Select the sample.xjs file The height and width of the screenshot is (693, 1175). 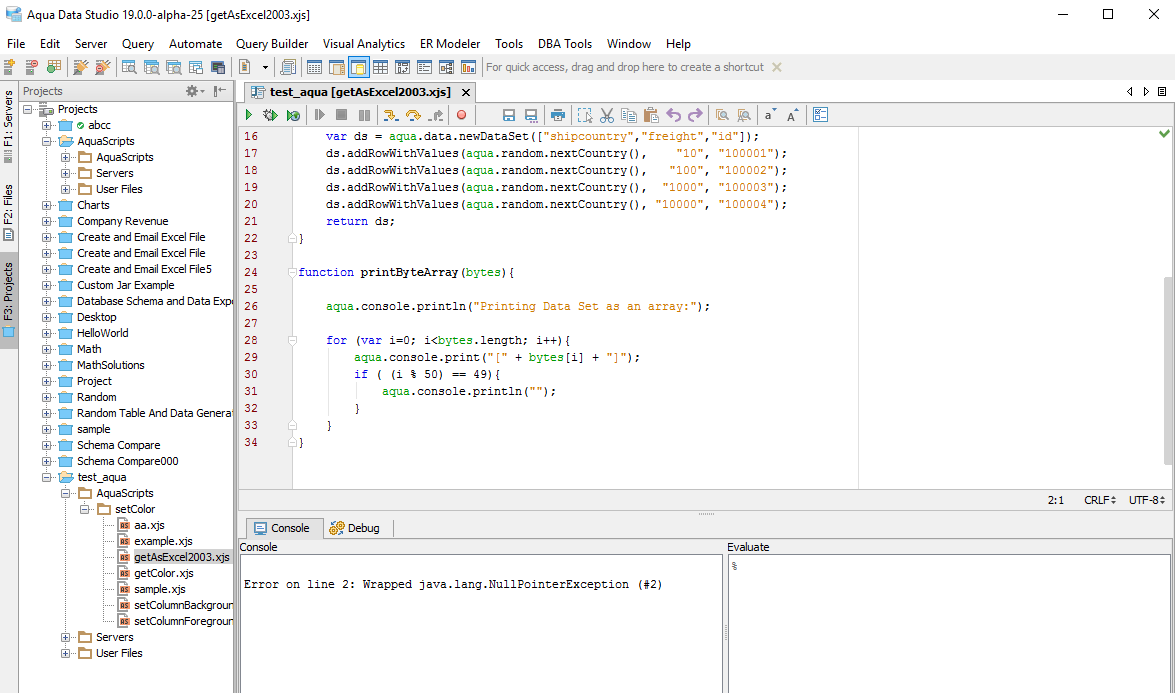[160, 590]
